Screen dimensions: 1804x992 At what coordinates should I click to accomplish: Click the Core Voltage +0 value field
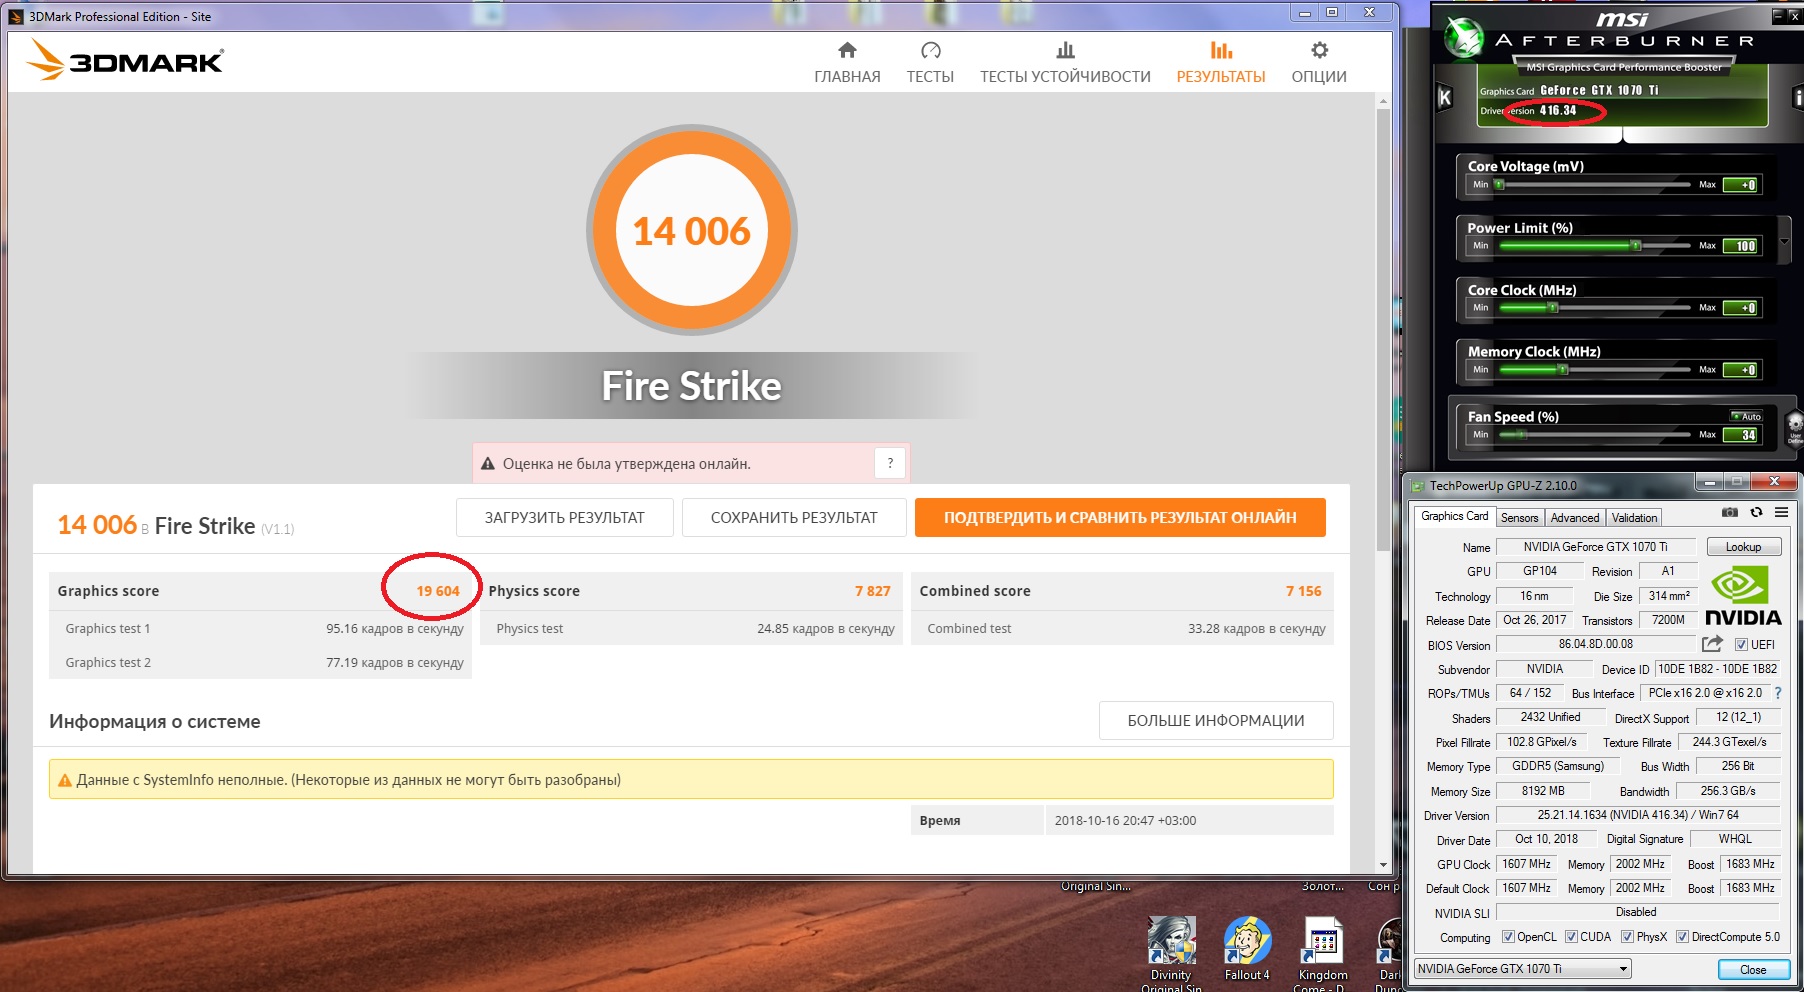pos(1740,185)
